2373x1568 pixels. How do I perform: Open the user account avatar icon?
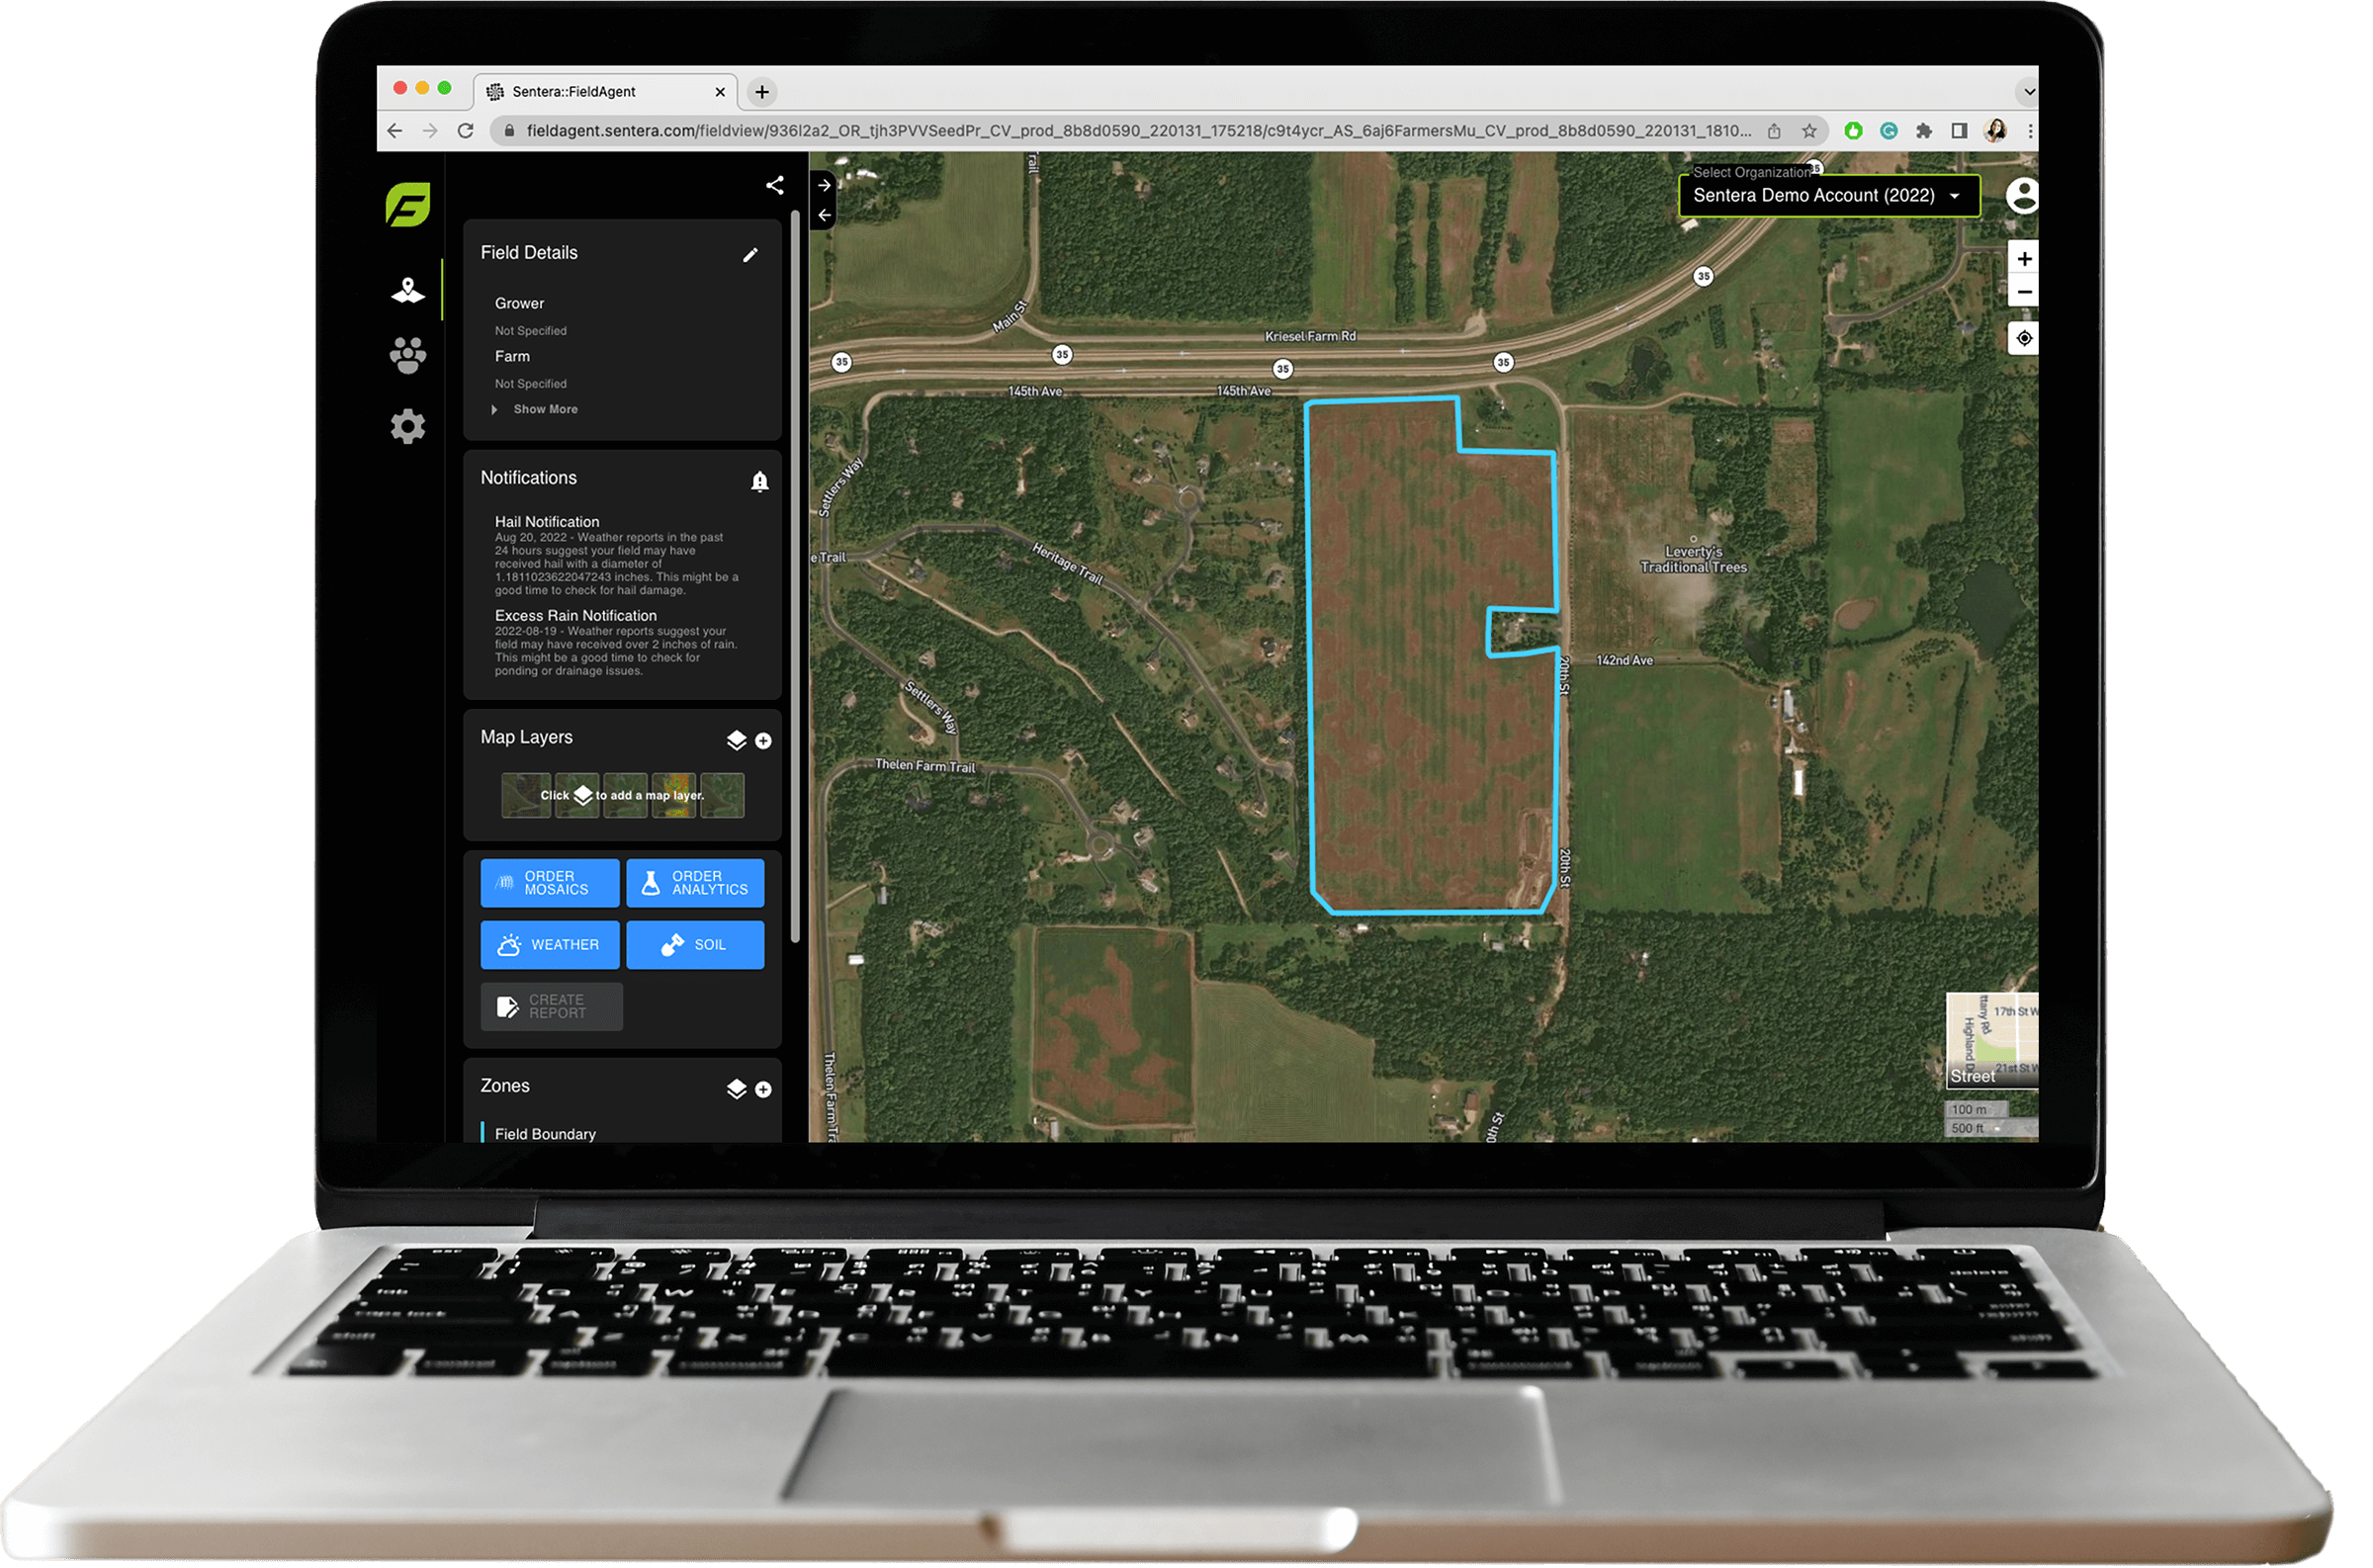(2024, 196)
